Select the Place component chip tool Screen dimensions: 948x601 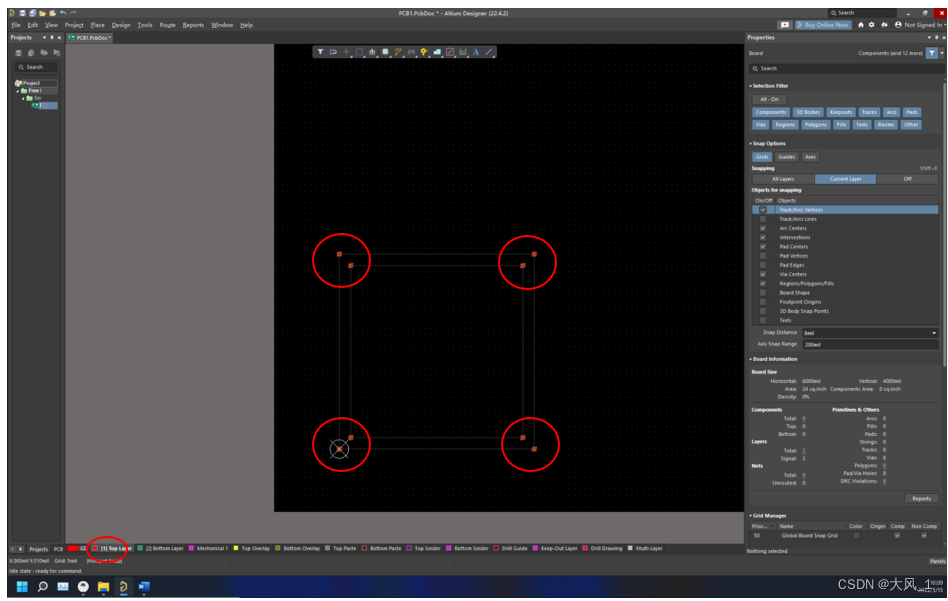coord(385,52)
